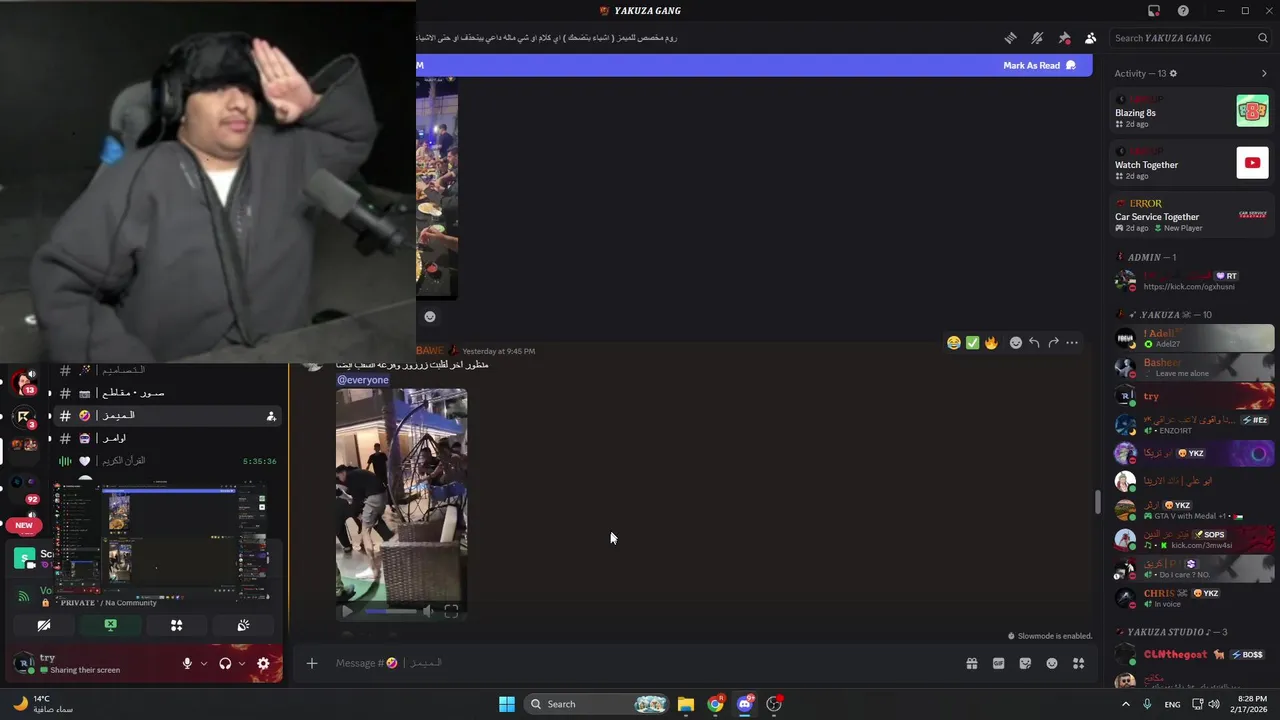The width and height of the screenshot is (1280, 720).
Task: Click the search magnifier icon
Action: pyautogui.click(x=1263, y=38)
